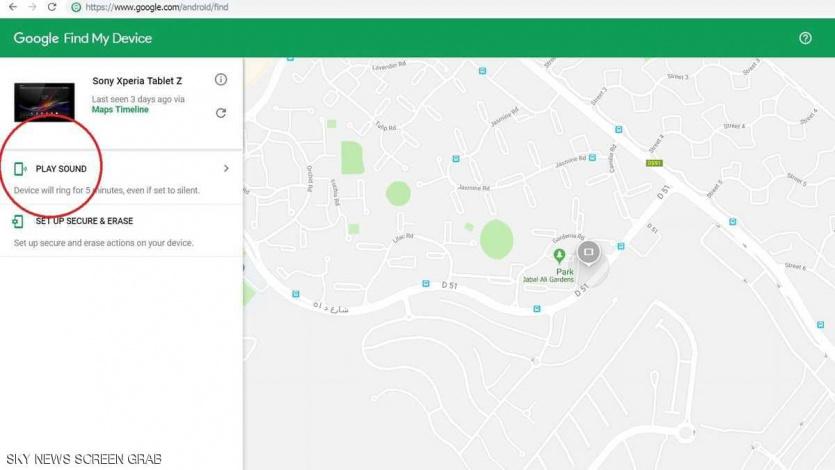The image size is (835, 470).
Task: Select the PLAY SOUND option
Action: [61, 169]
